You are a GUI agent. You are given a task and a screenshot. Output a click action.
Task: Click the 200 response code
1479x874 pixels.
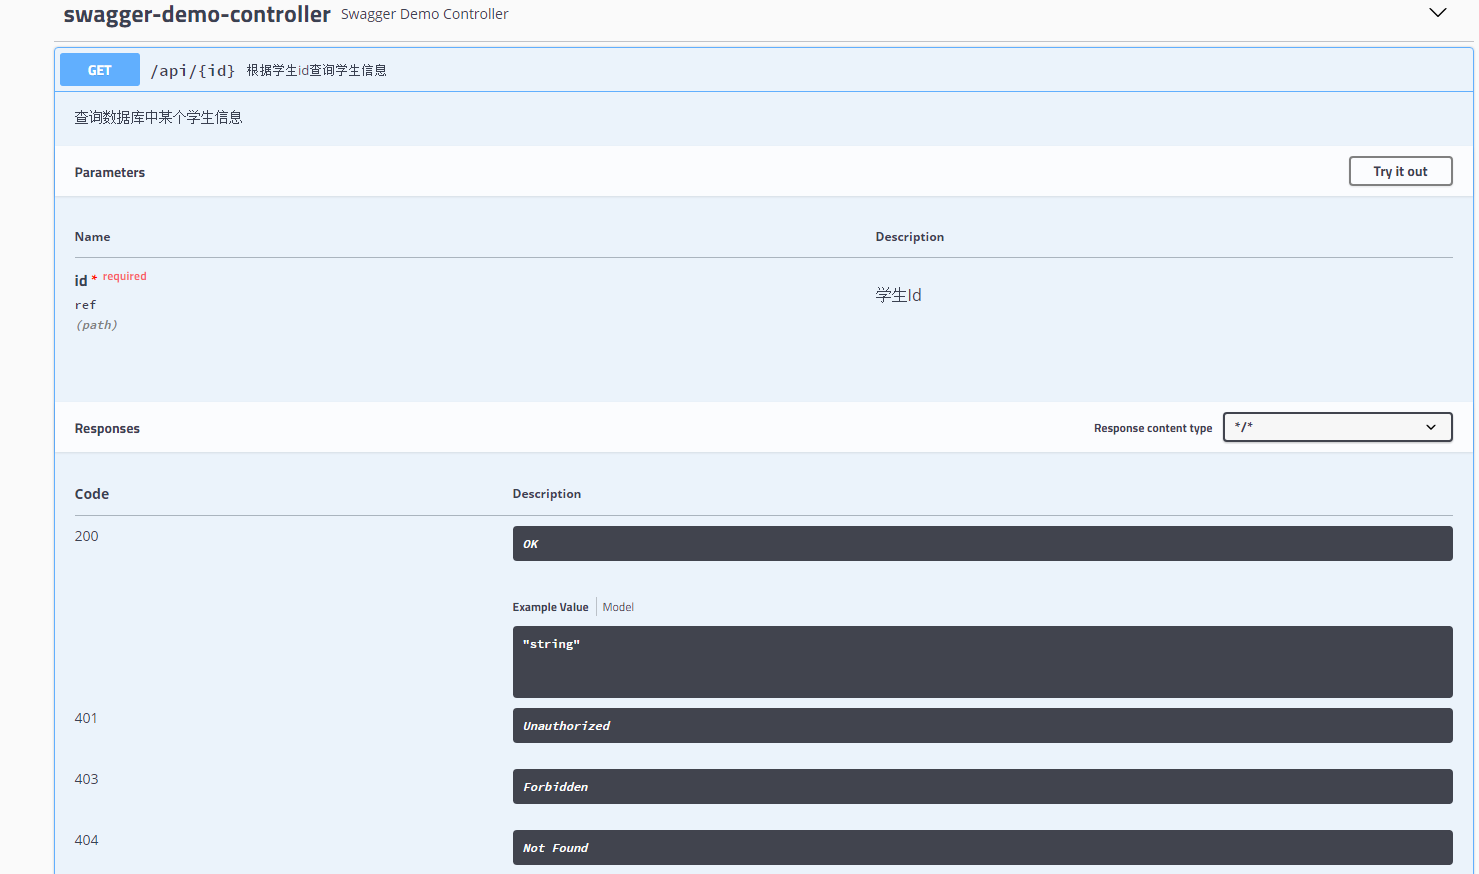[87, 536]
